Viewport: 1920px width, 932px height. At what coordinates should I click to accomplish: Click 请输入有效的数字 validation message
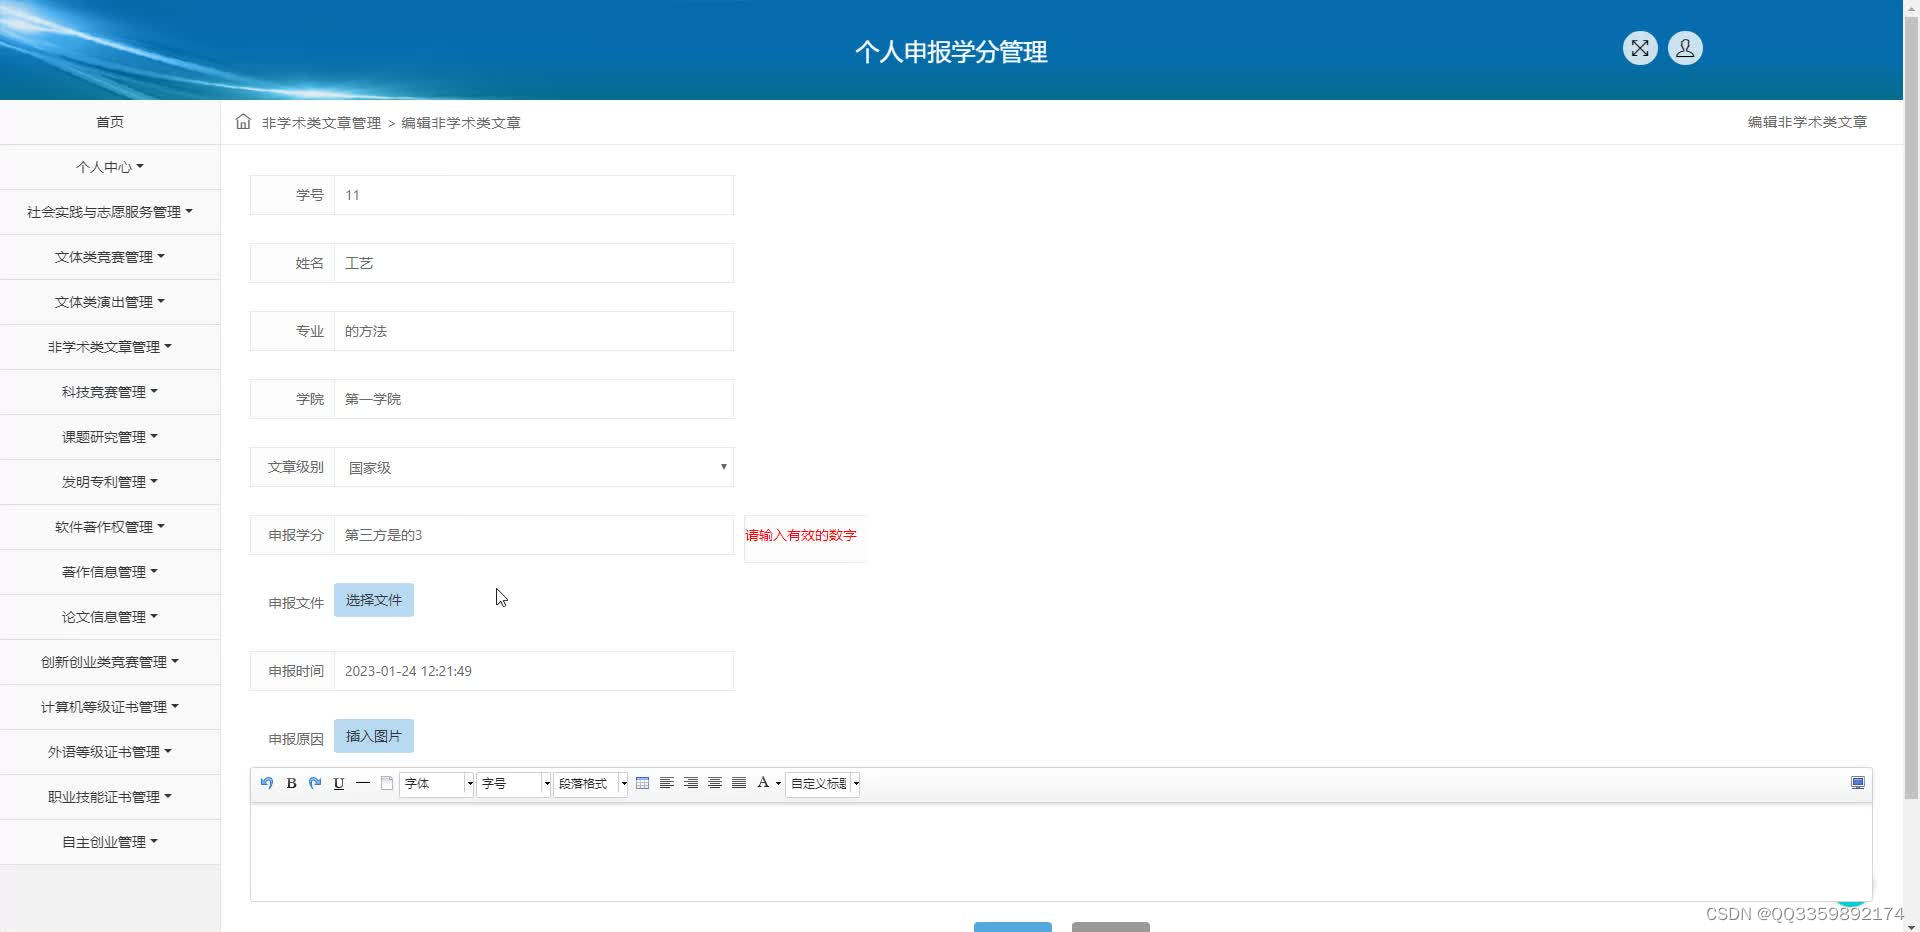click(801, 535)
